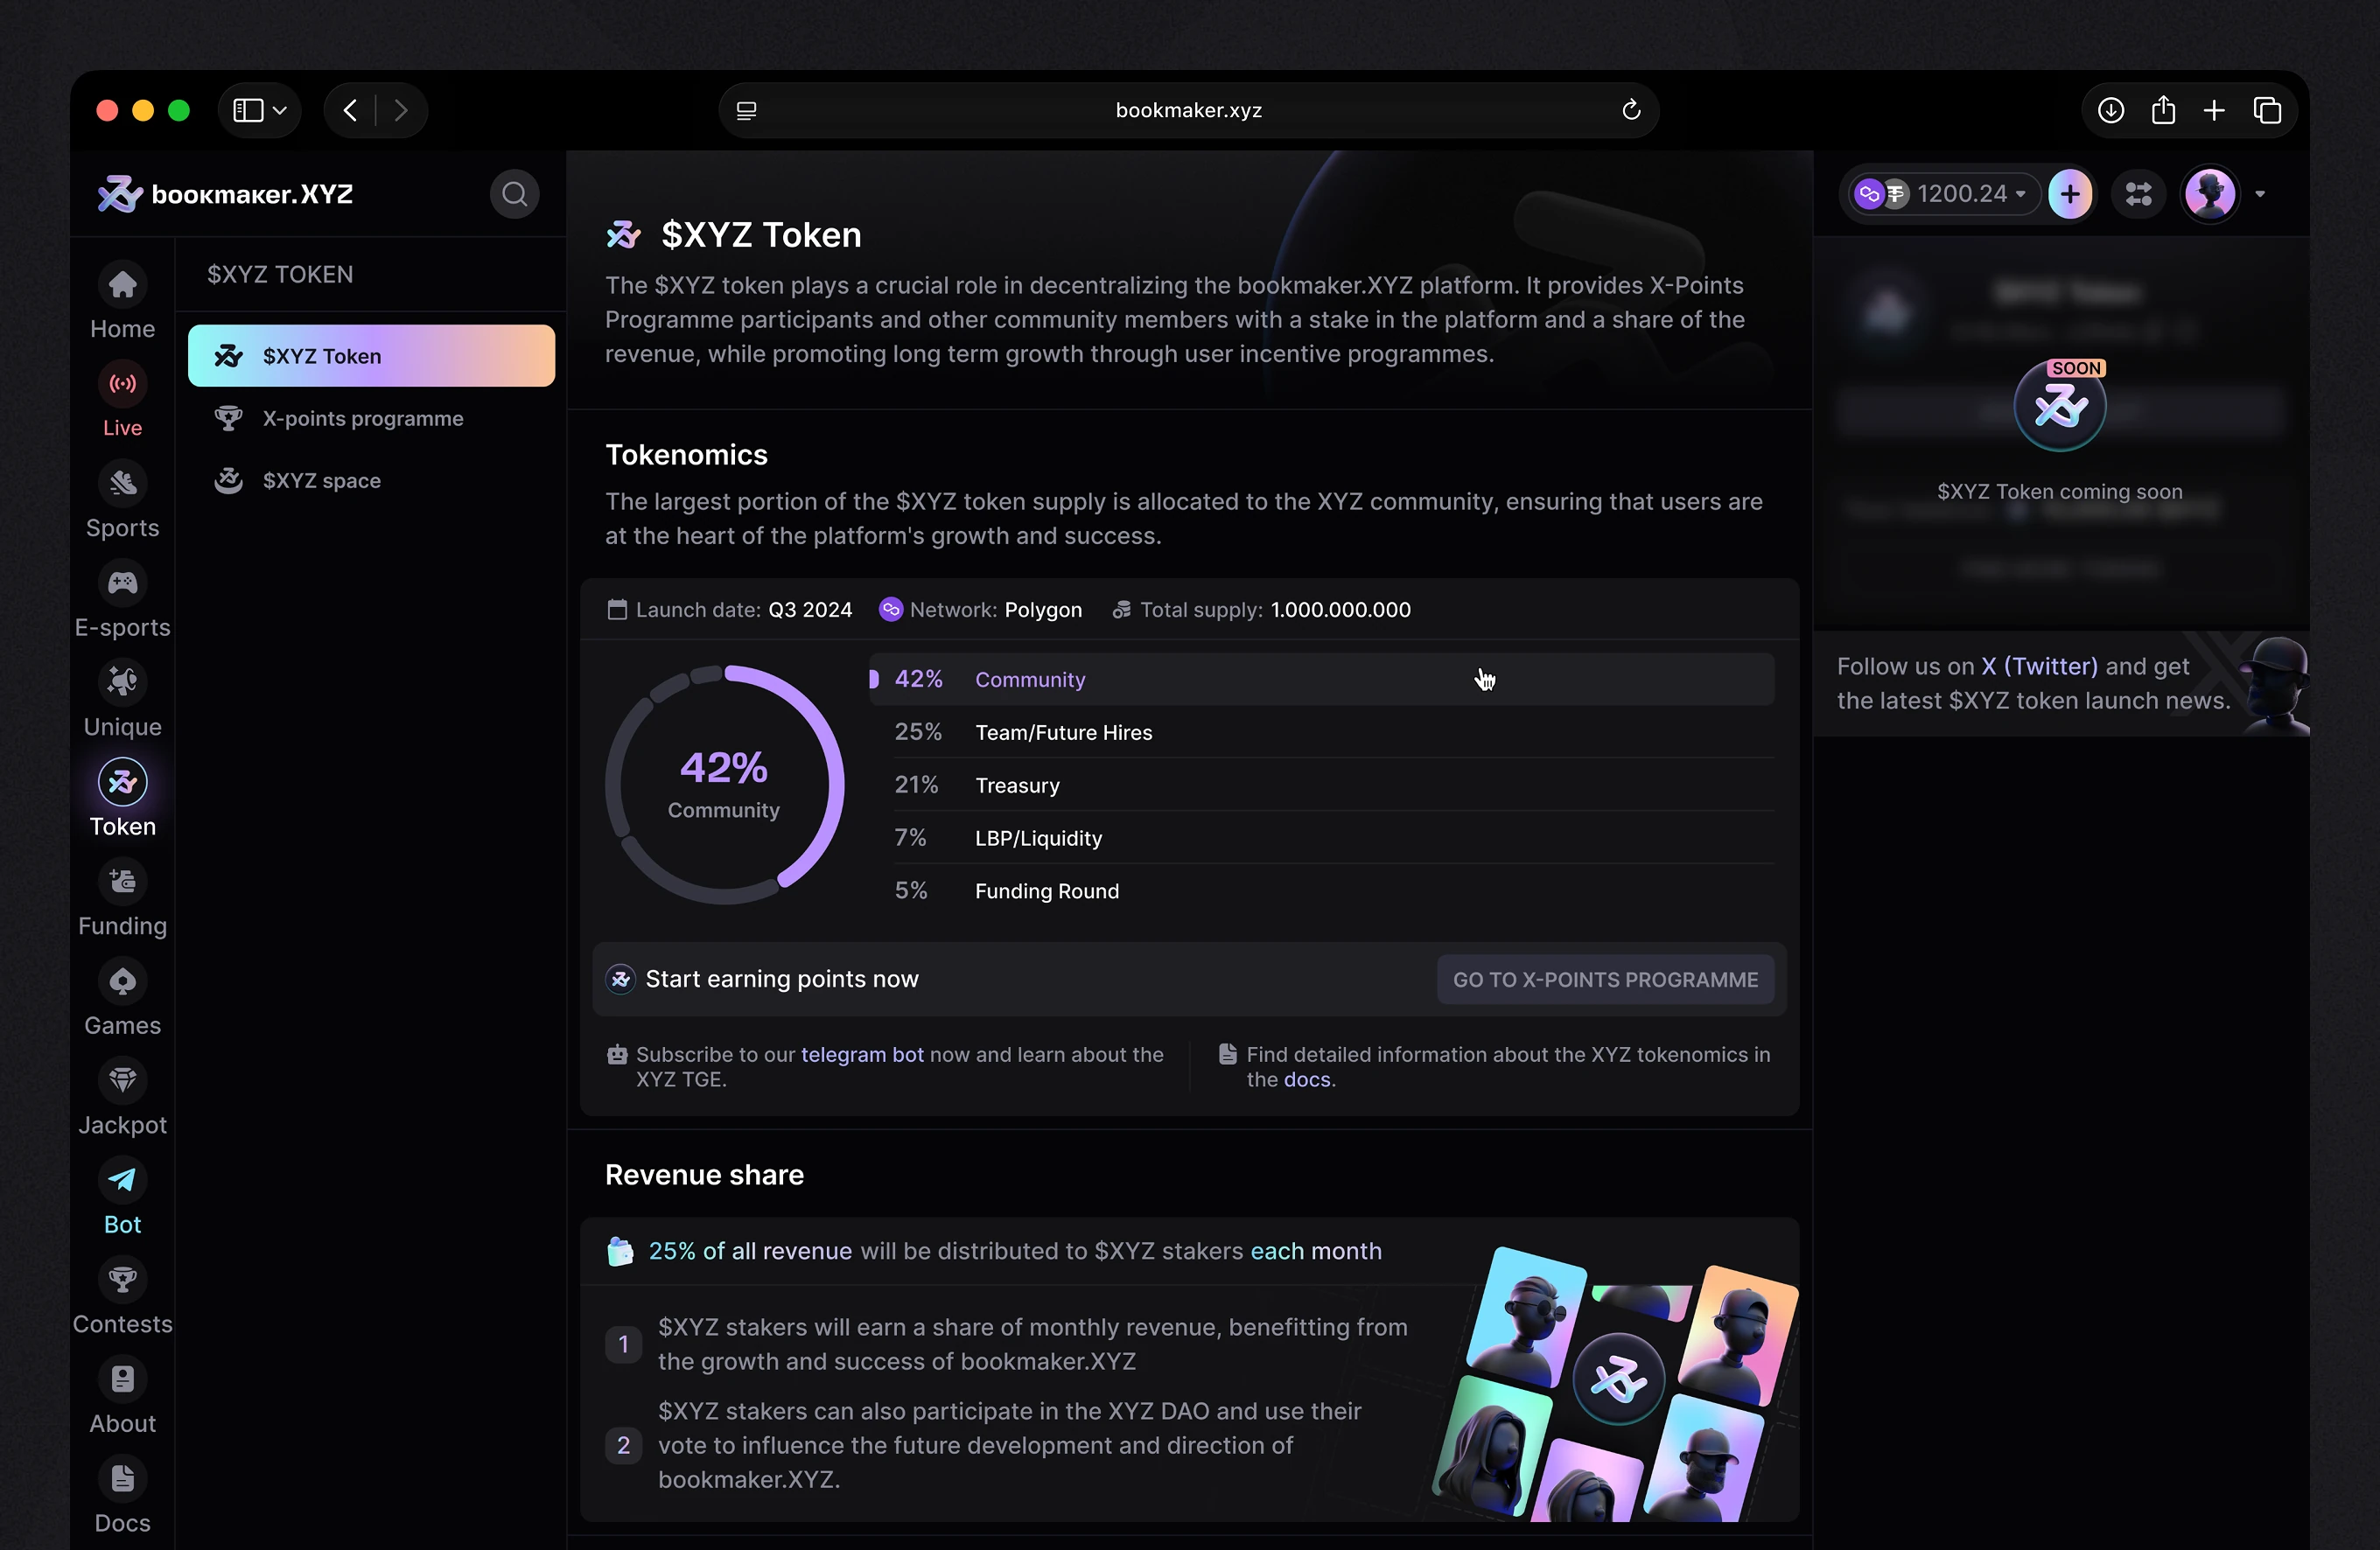Open E-sports gamepad icon
The height and width of the screenshot is (1550, 2380).
pos(122,583)
